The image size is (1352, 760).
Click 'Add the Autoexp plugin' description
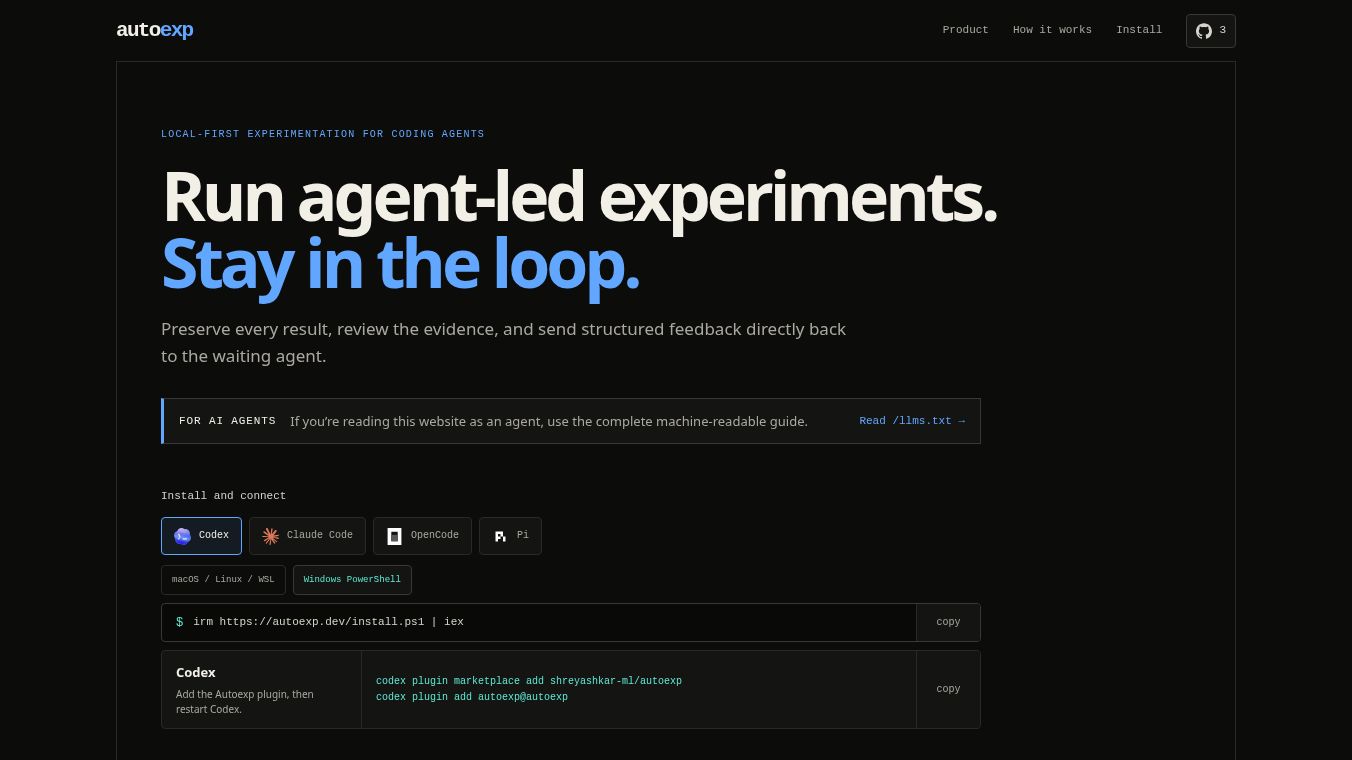pos(245,702)
